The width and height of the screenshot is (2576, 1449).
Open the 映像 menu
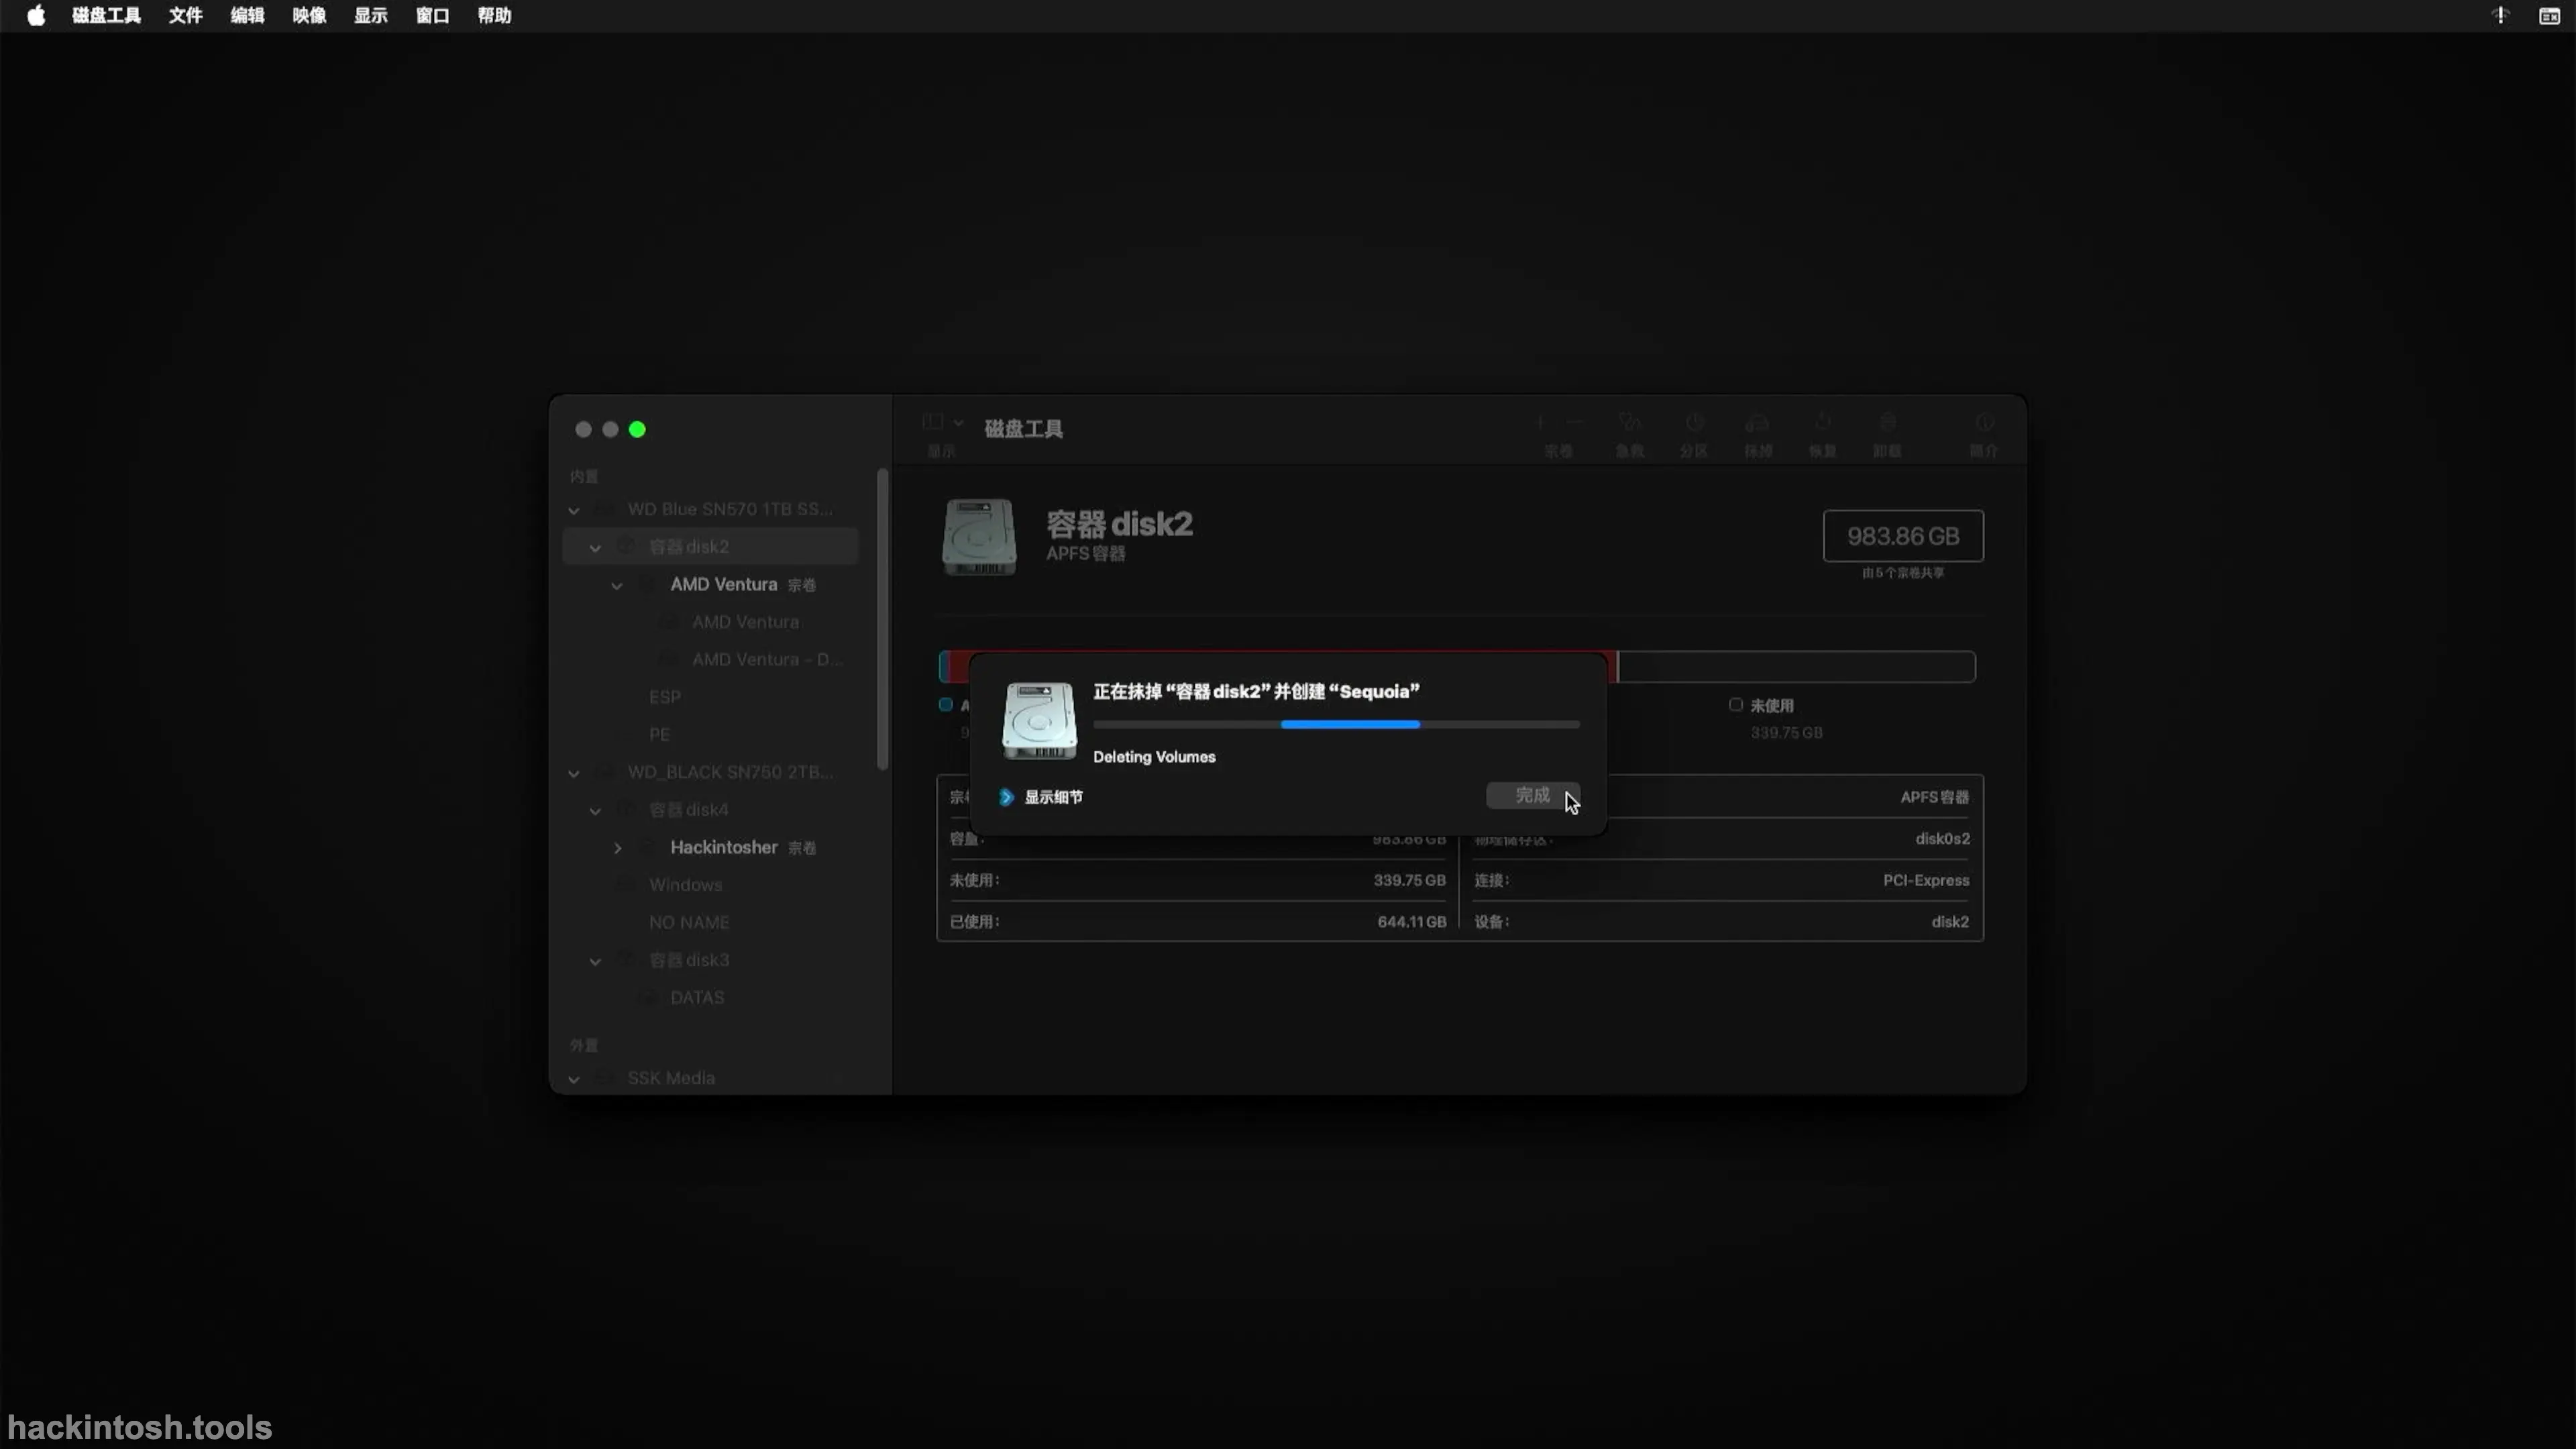[x=309, y=15]
